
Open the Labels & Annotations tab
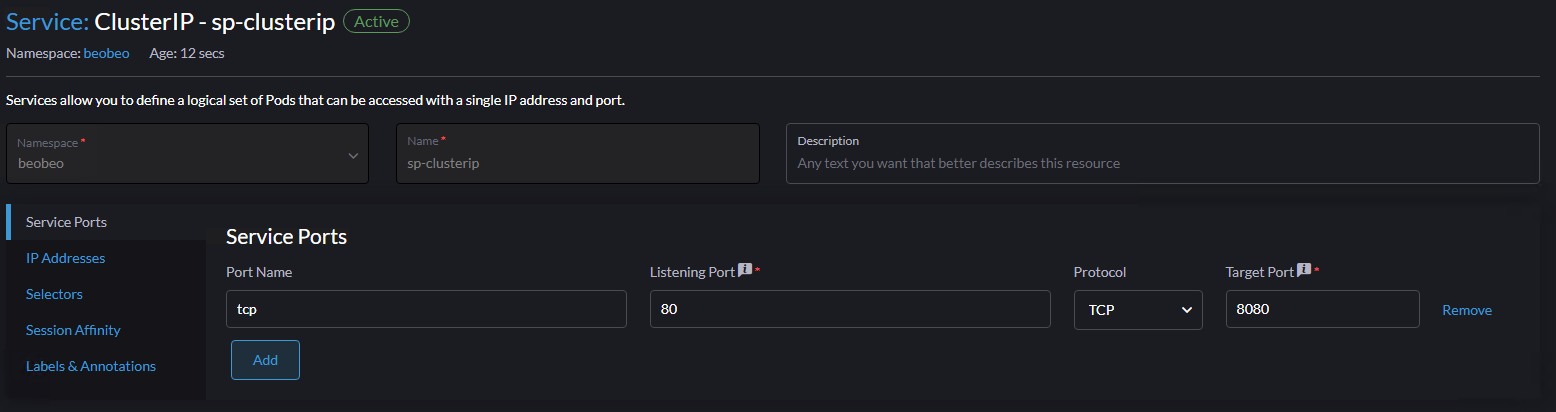[91, 366]
